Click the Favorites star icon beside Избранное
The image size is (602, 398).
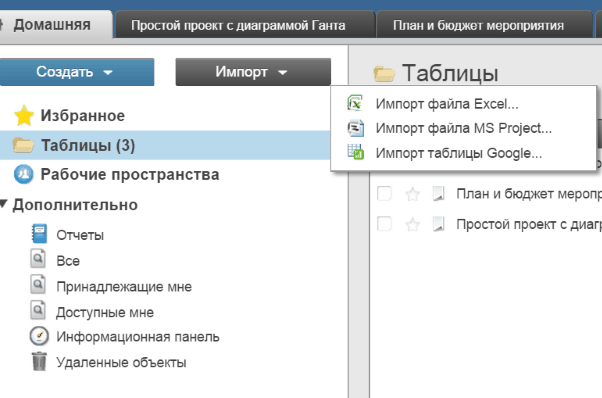tap(24, 115)
